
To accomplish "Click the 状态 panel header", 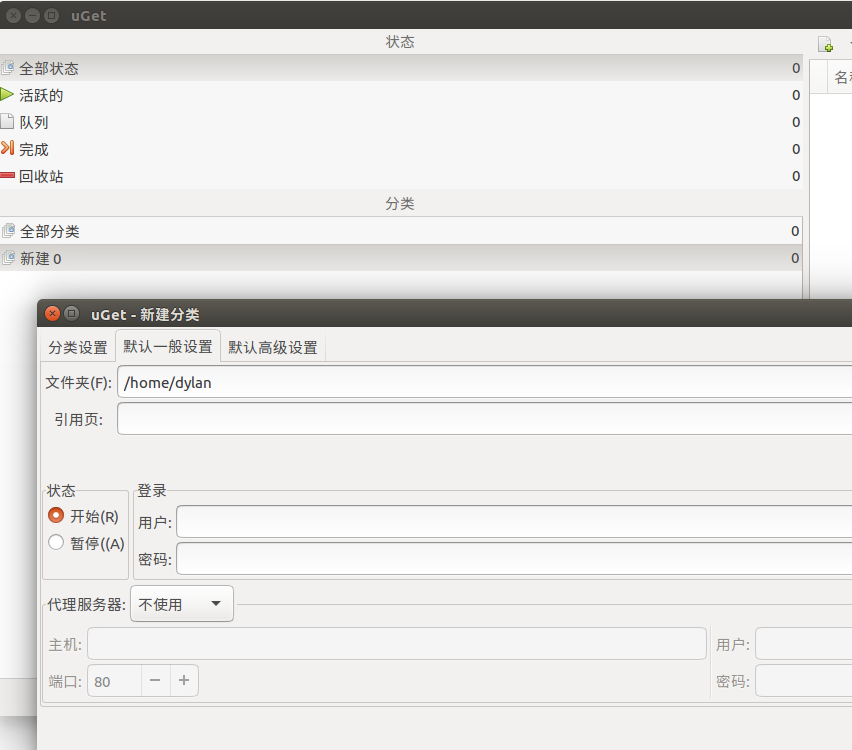I will coord(400,42).
